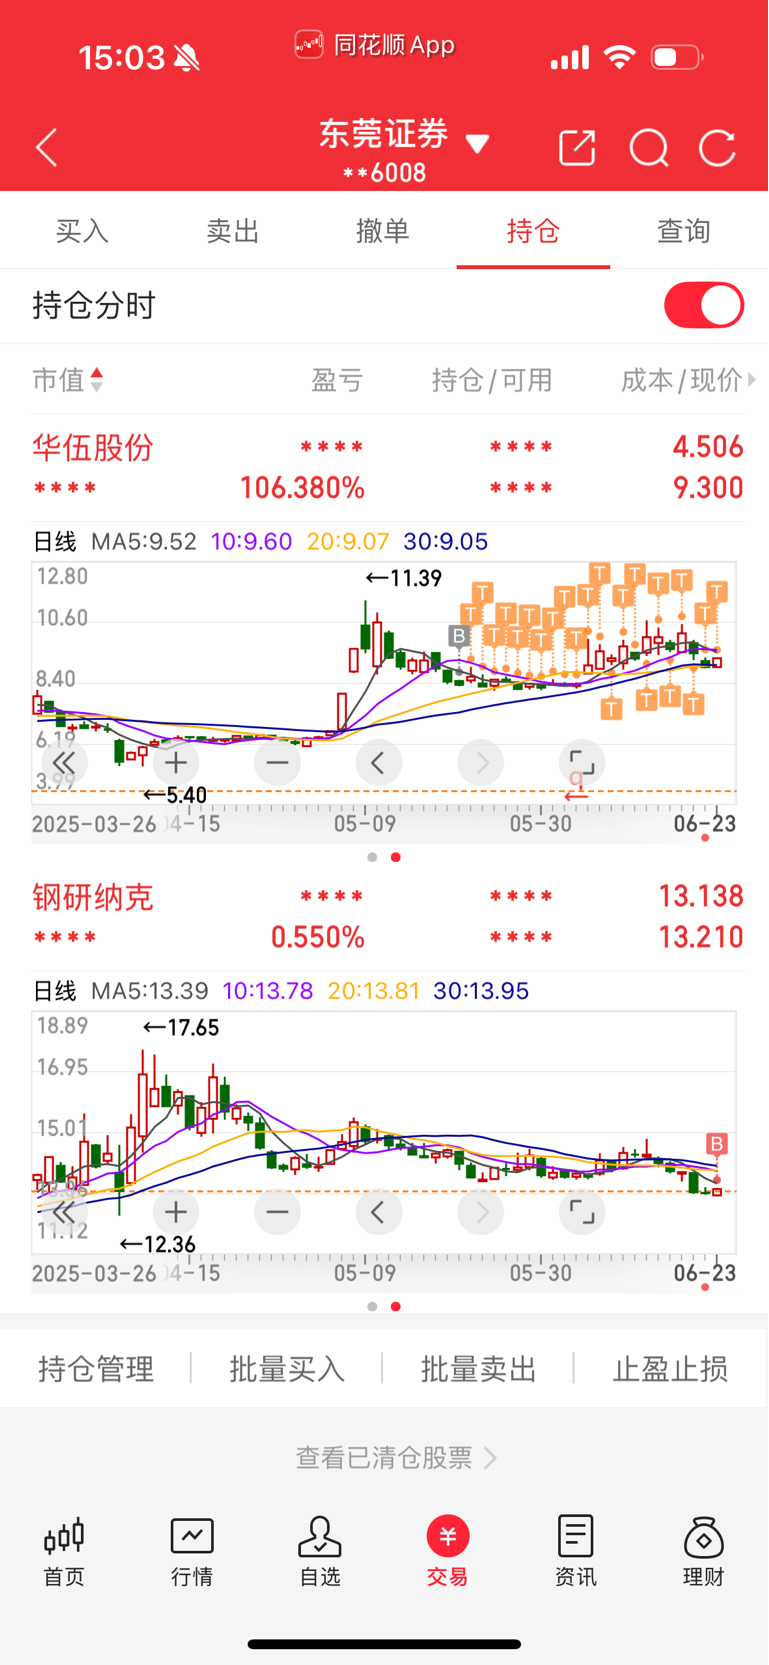
Task: Tap the 日线 label on 钢研纳克 chart
Action: 55,991
